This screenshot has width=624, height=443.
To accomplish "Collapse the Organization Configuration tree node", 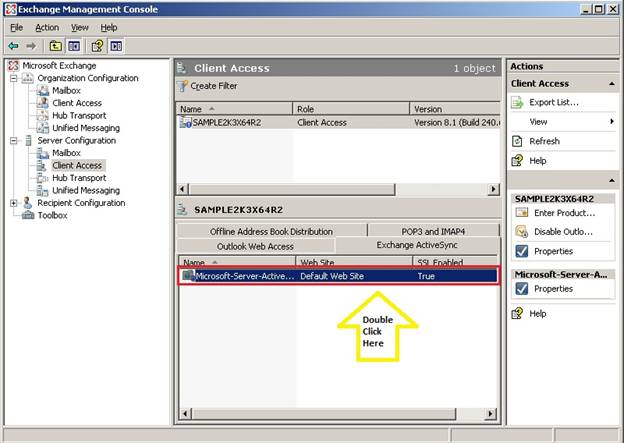I will pos(14,78).
